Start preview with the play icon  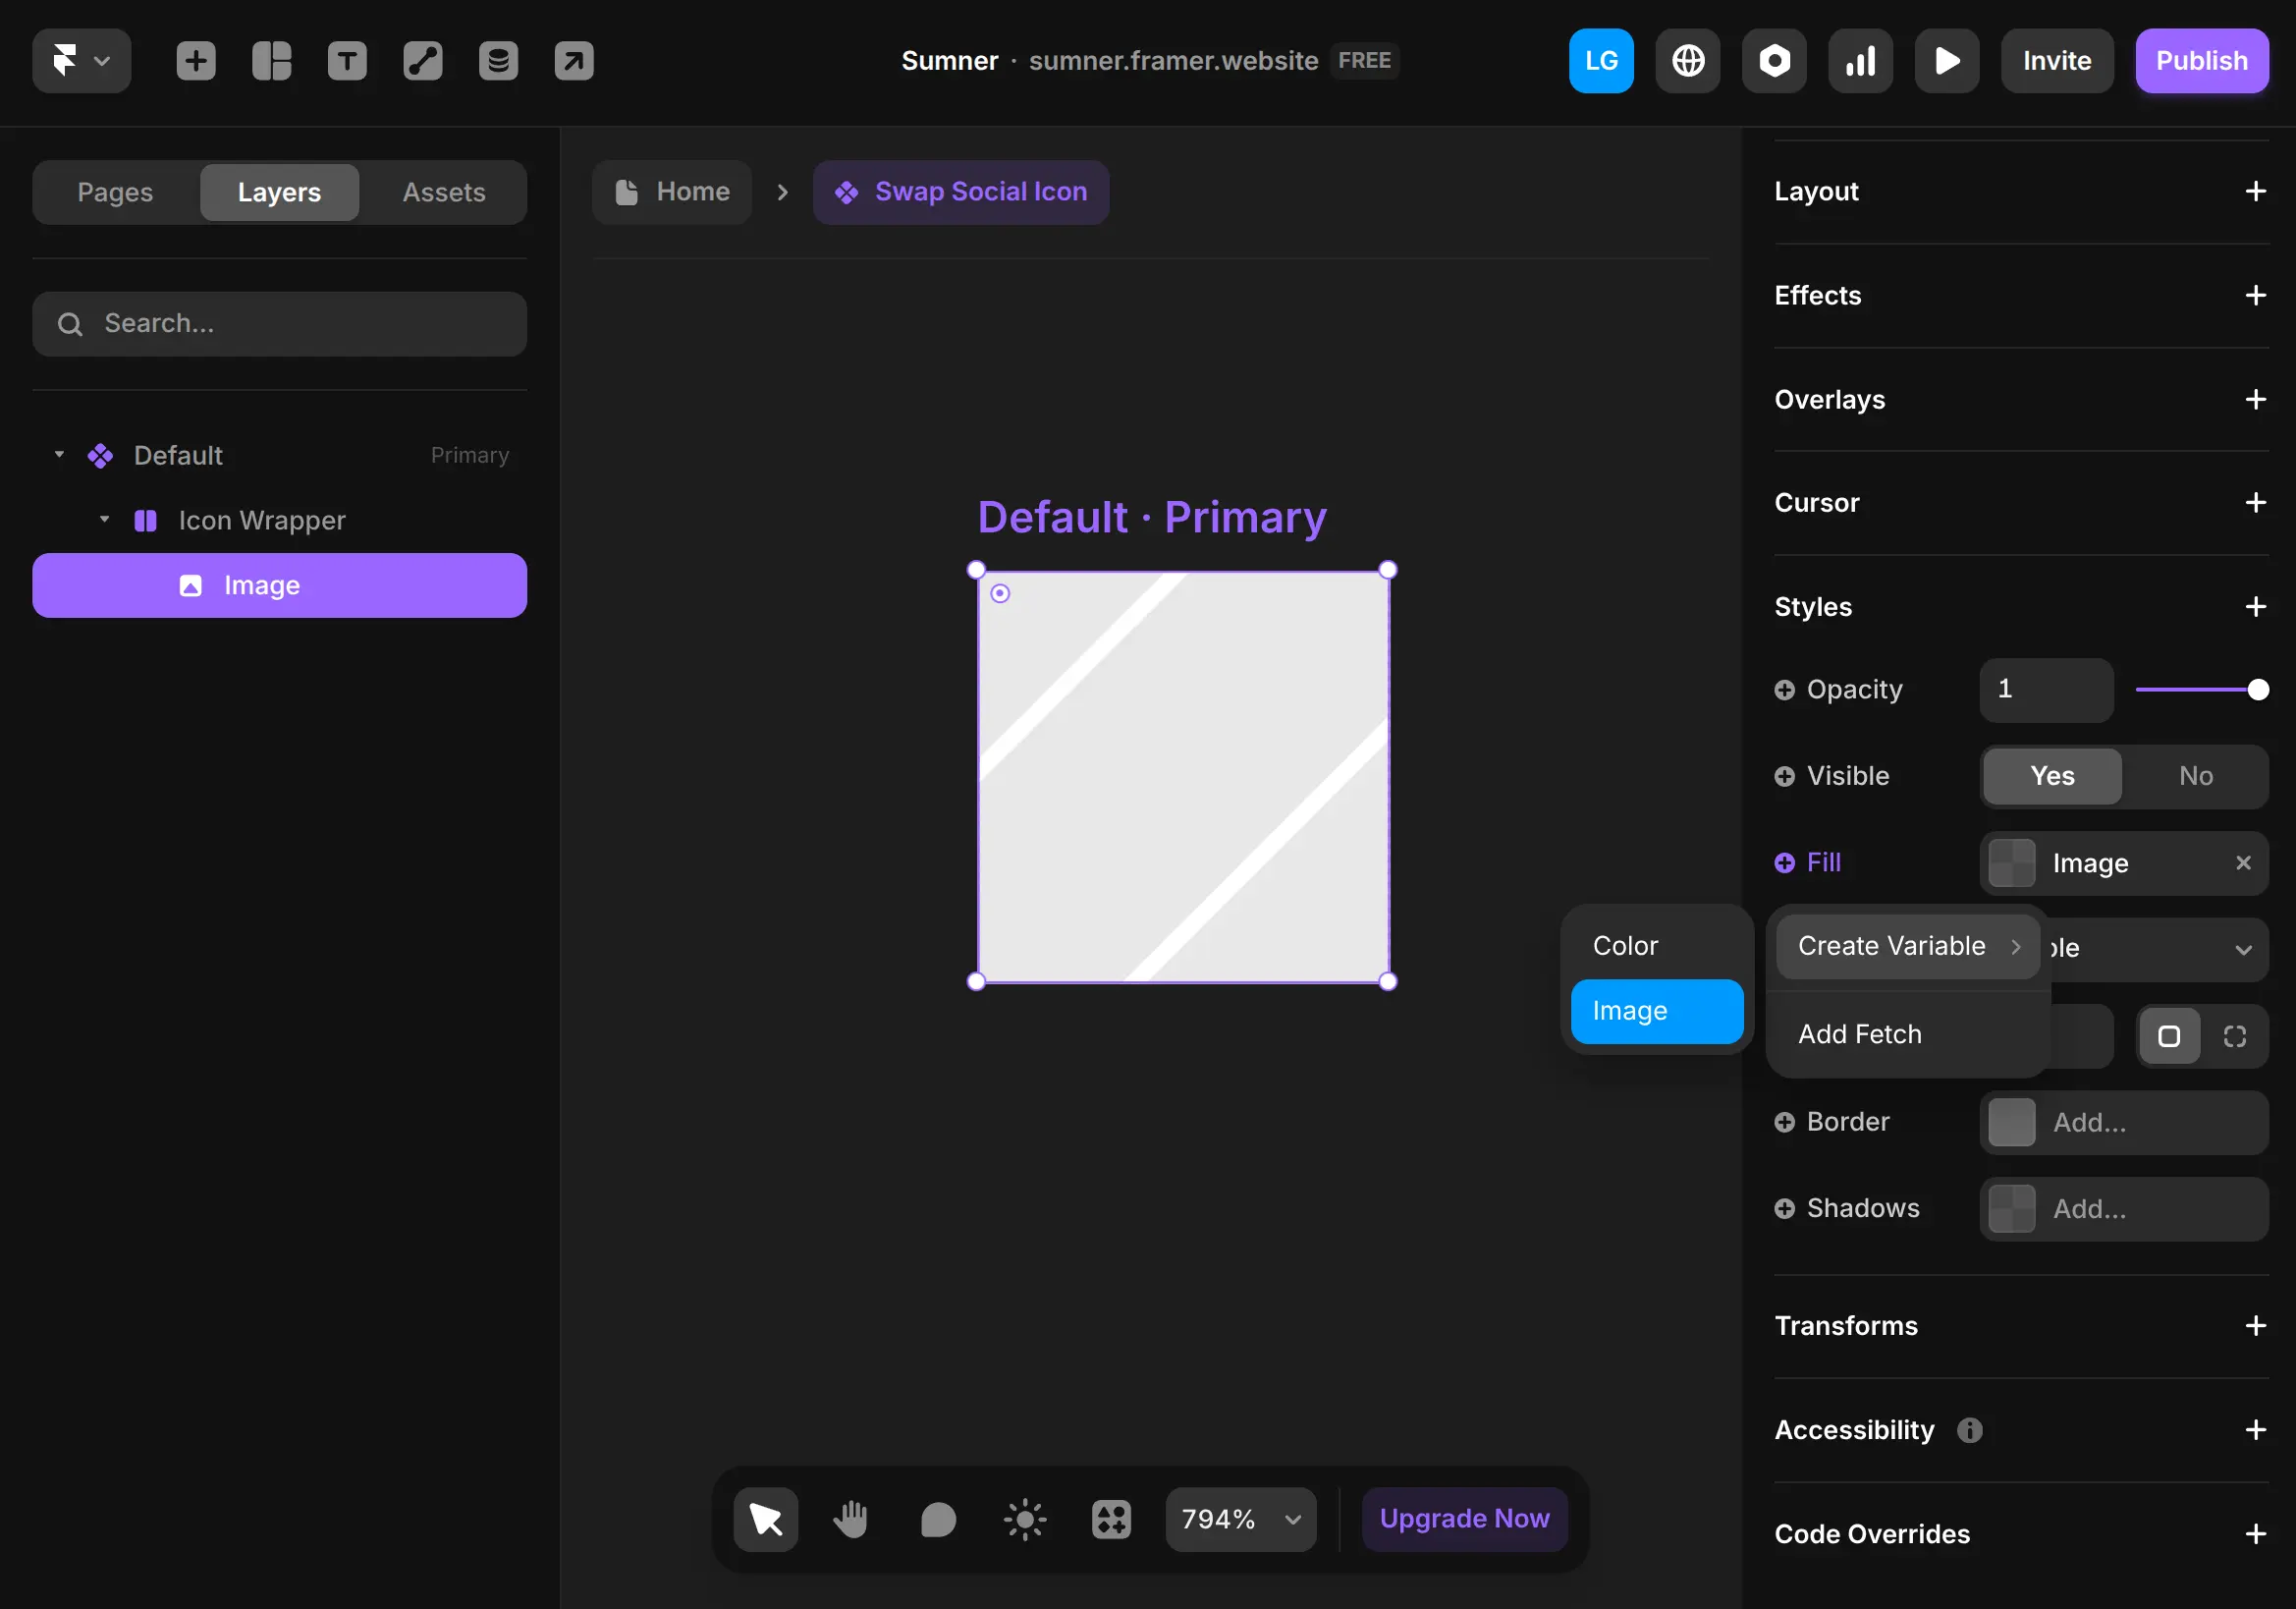click(1947, 61)
